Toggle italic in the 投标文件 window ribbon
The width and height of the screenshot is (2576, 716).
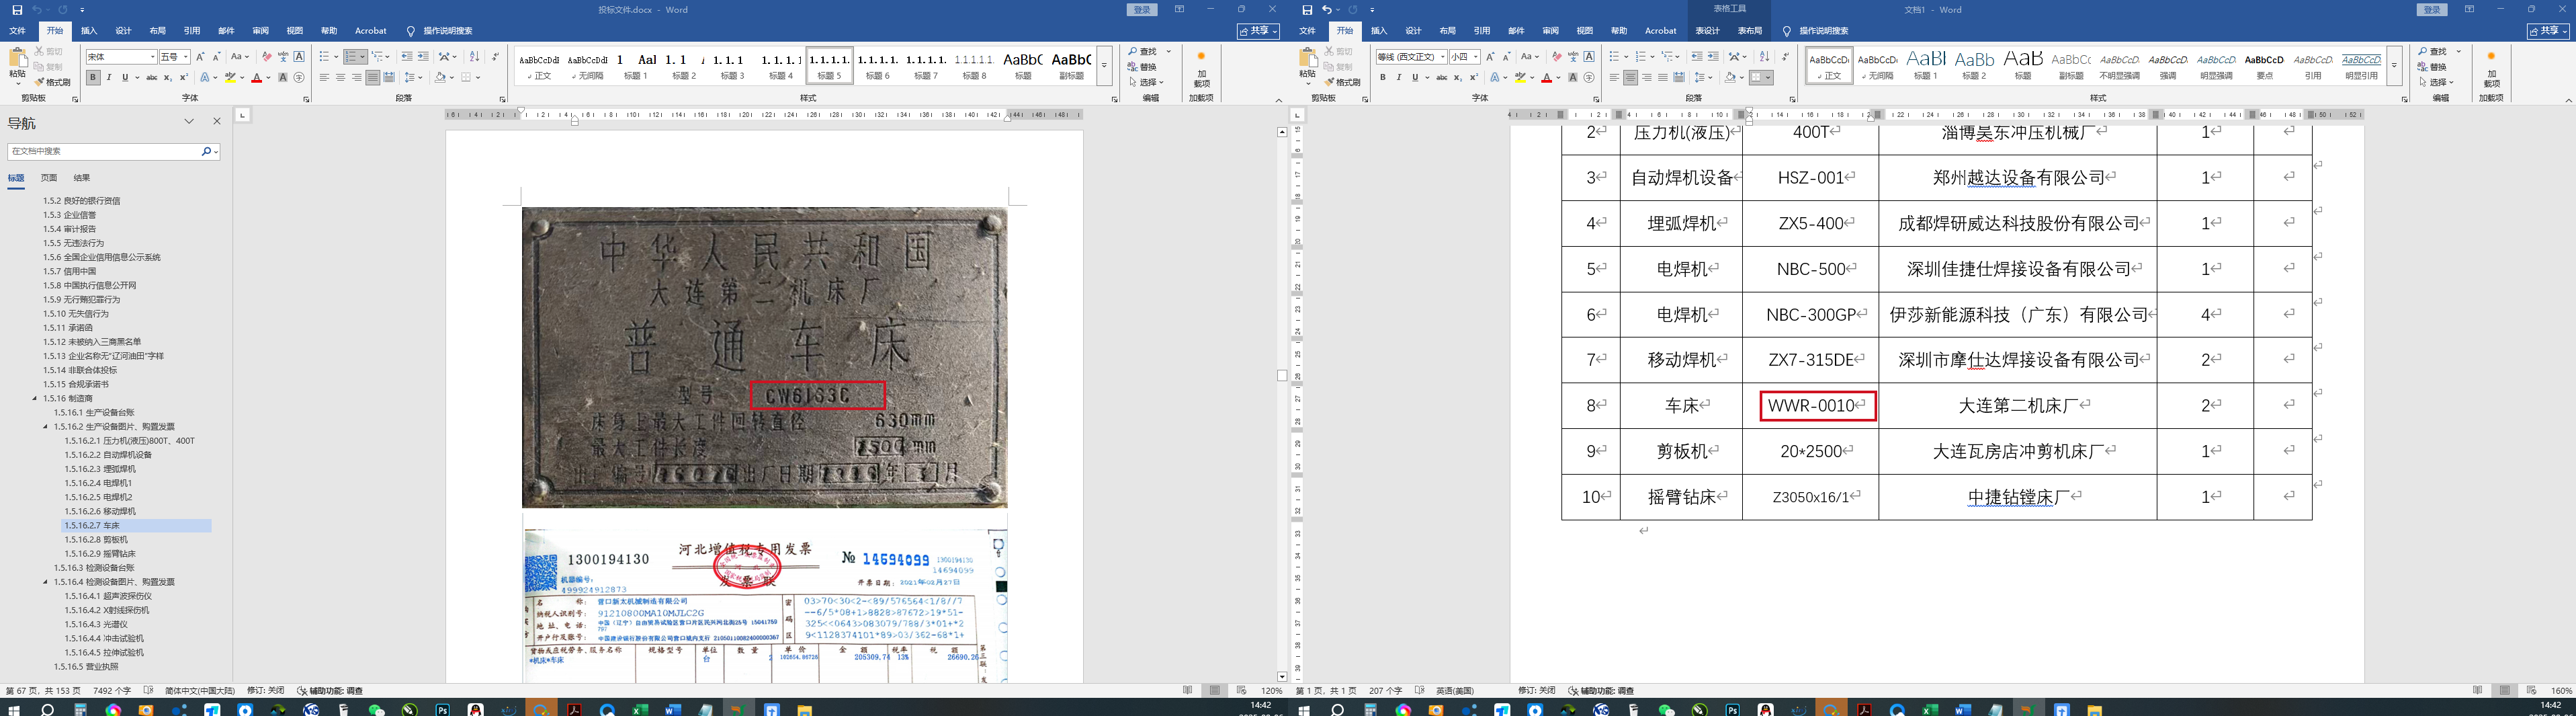click(x=109, y=77)
